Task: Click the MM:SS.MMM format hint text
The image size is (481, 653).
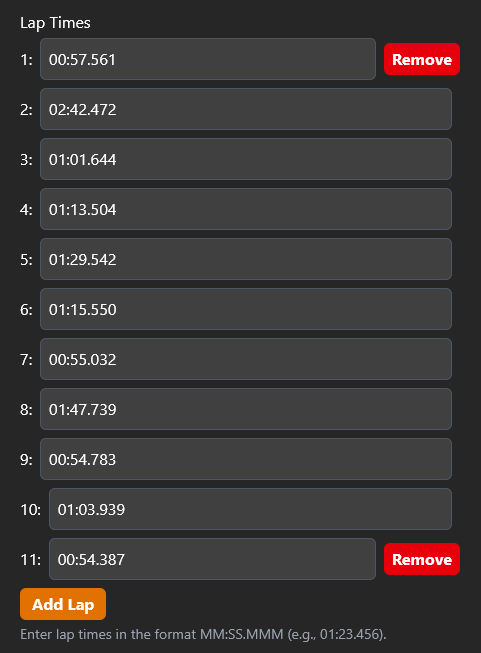Action: (x=203, y=634)
